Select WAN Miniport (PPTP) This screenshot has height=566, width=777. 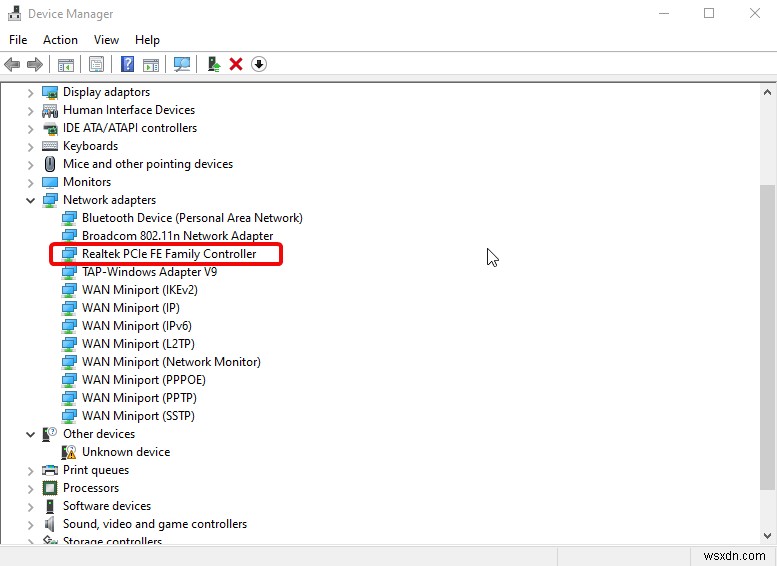139,398
